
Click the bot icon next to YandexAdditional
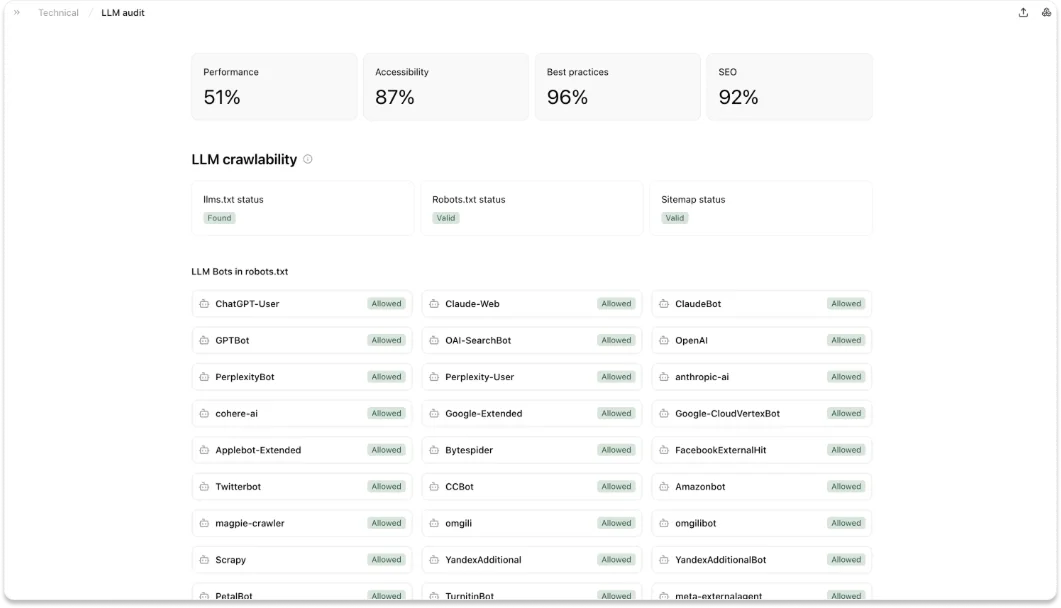coord(434,559)
